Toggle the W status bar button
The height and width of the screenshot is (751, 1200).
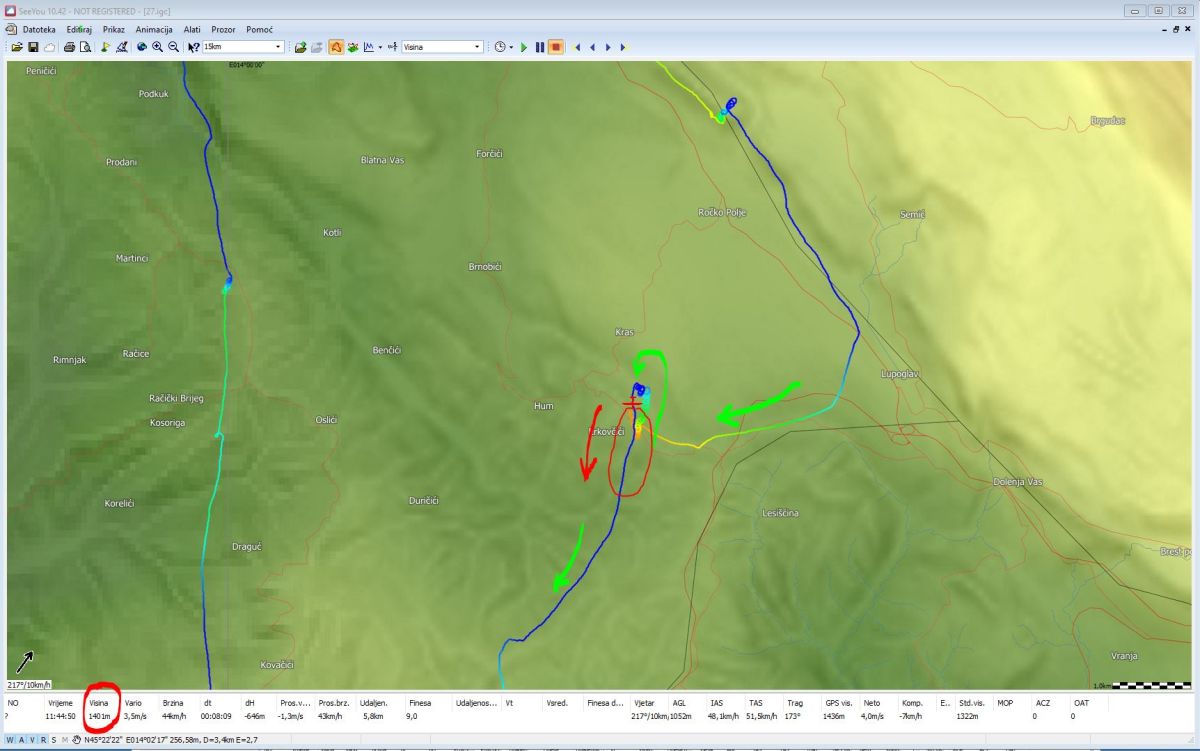point(10,740)
